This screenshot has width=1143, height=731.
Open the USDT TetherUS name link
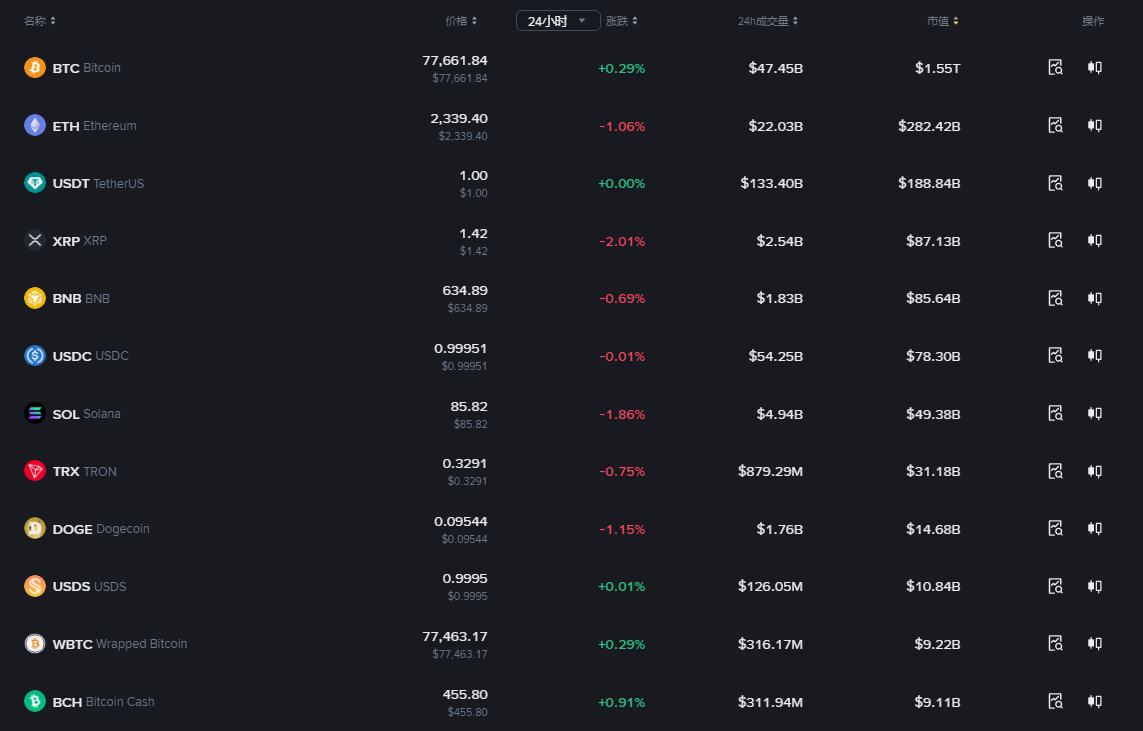[98, 184]
